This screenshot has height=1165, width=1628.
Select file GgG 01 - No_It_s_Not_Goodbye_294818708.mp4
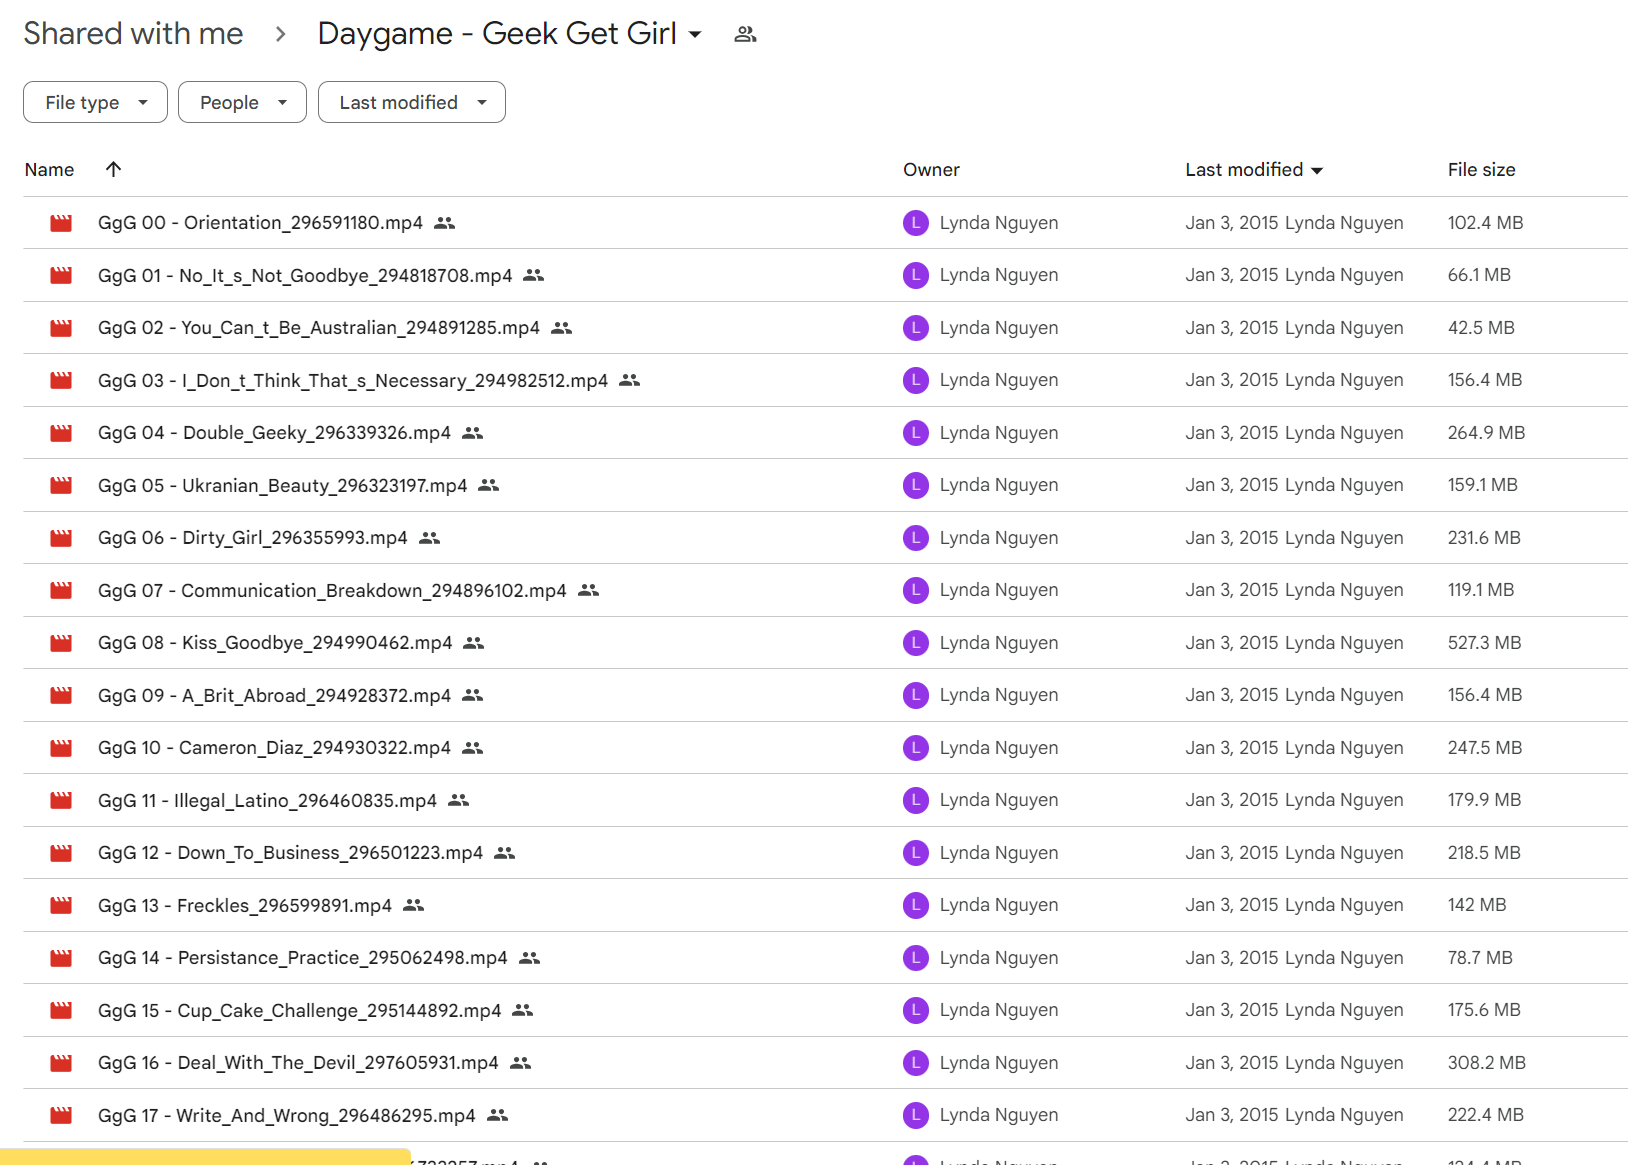[305, 275]
